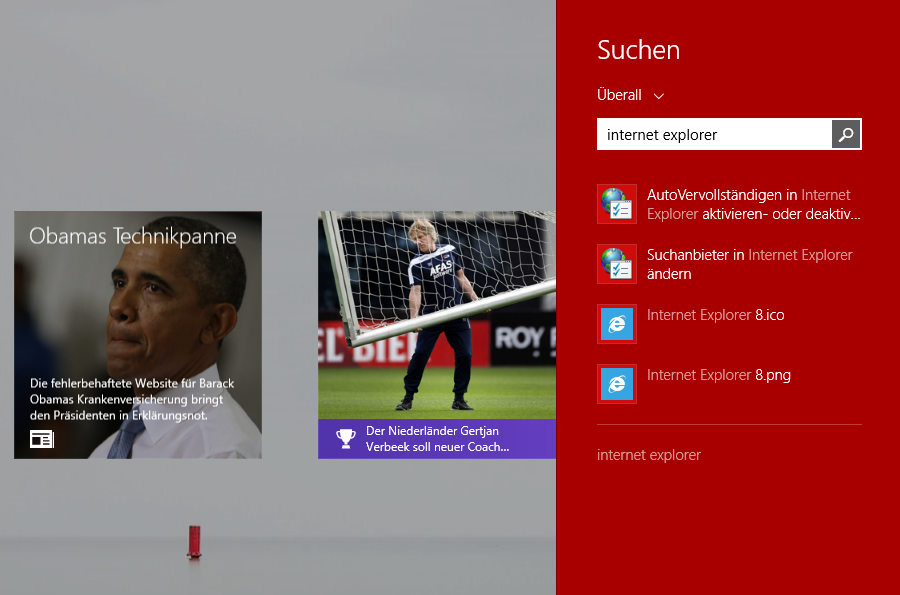The height and width of the screenshot is (595, 900).
Task: Click the news article icon on Obama tile
Action: (42, 439)
